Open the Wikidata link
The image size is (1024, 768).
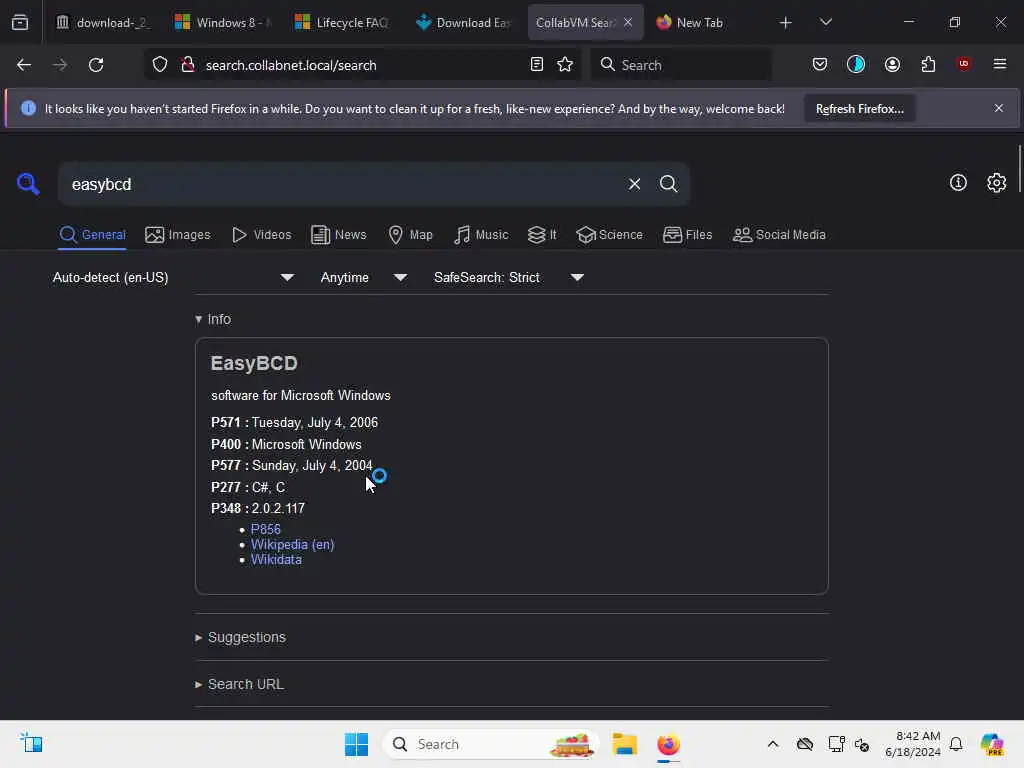[276, 560]
